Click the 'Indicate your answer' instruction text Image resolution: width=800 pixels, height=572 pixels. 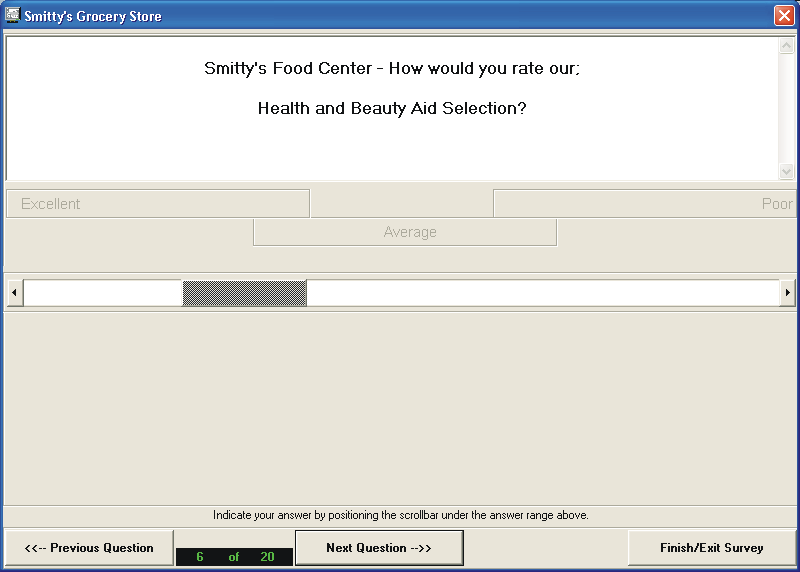tap(401, 515)
